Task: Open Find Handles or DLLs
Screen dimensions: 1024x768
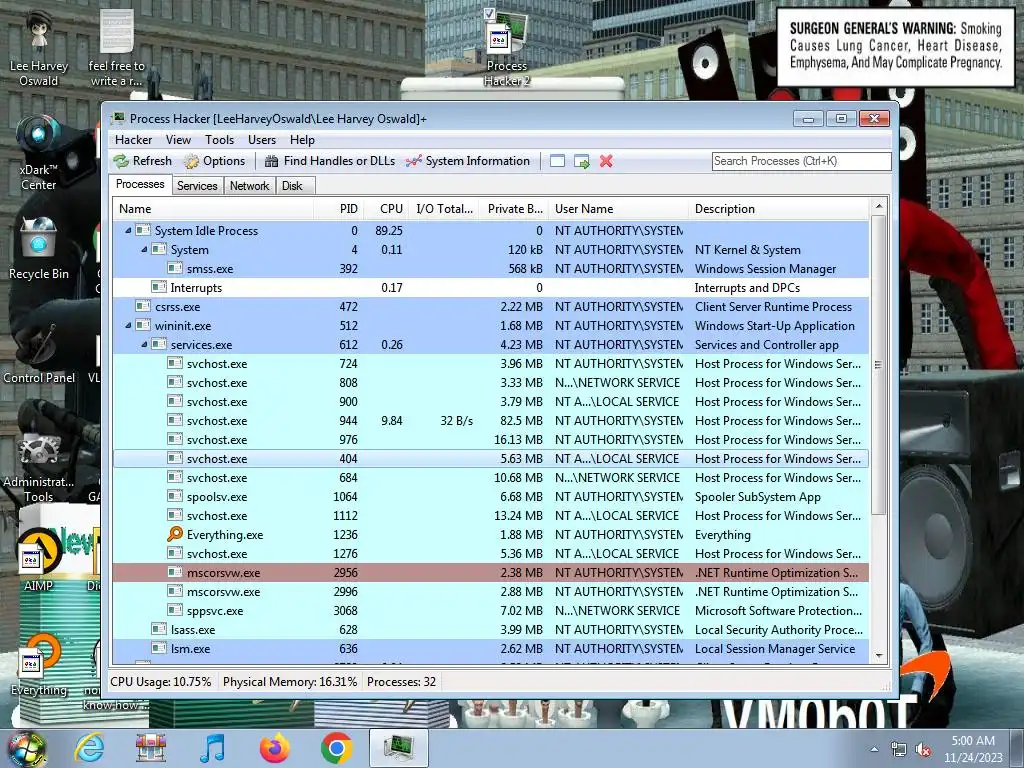Action: pos(330,161)
